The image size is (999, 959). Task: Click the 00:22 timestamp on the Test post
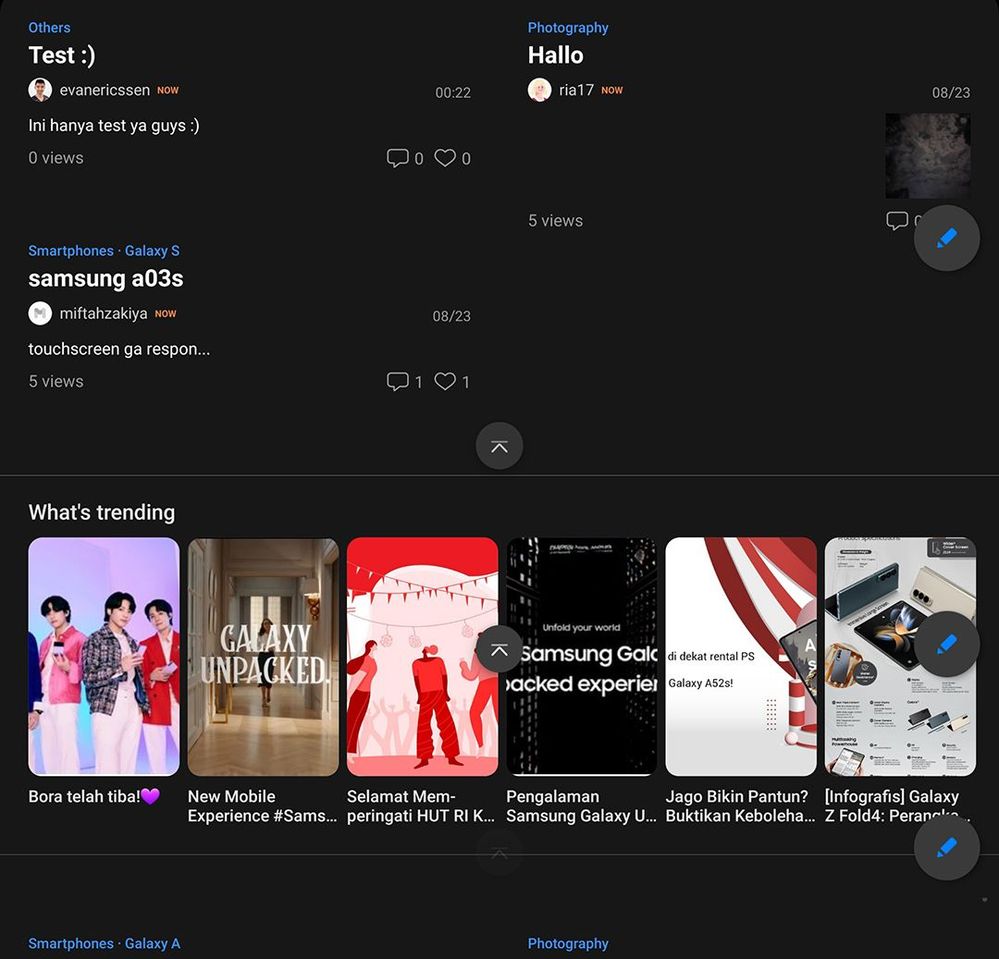(453, 92)
